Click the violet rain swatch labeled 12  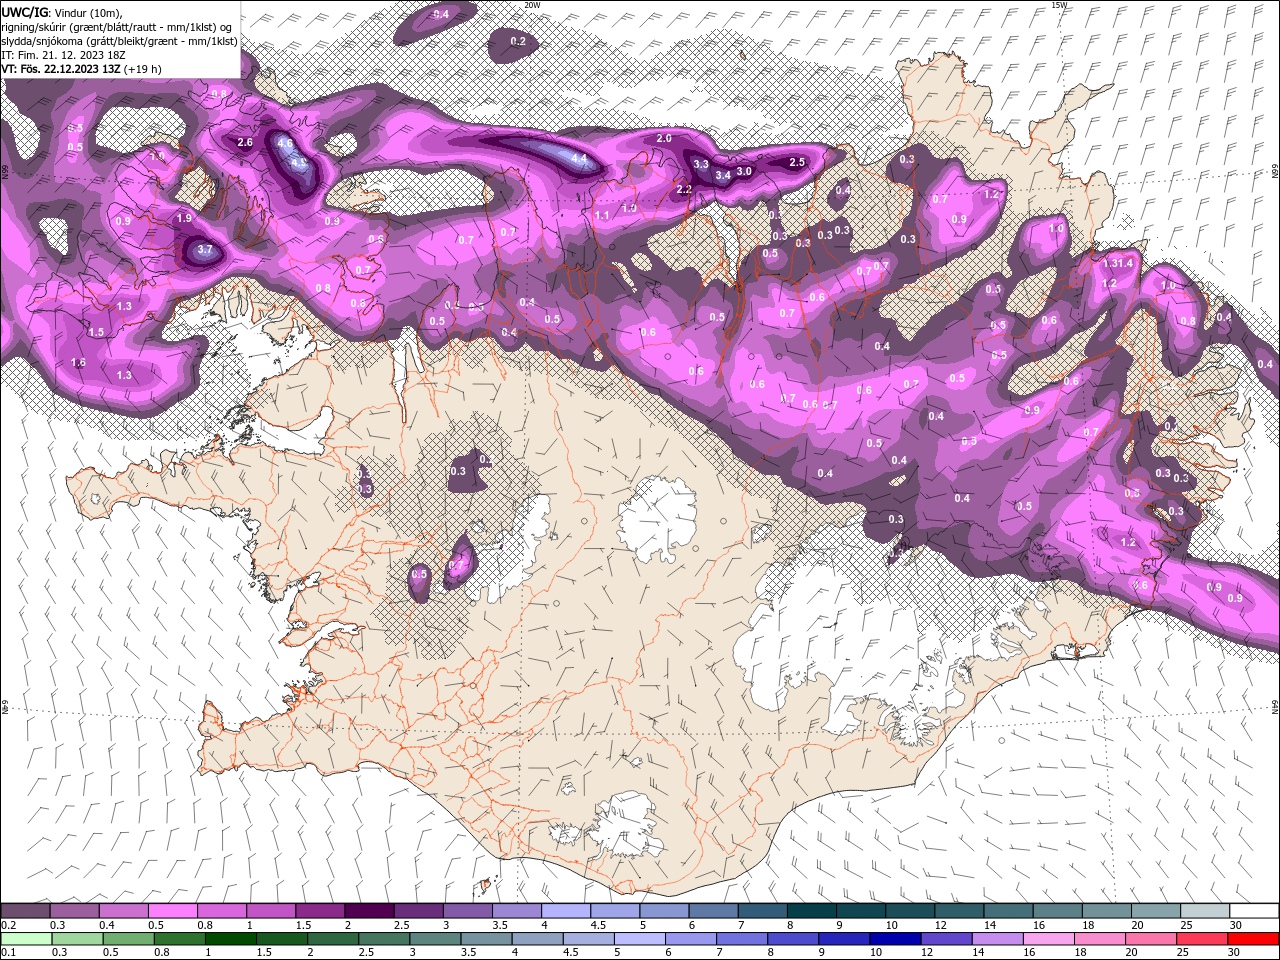(946, 939)
